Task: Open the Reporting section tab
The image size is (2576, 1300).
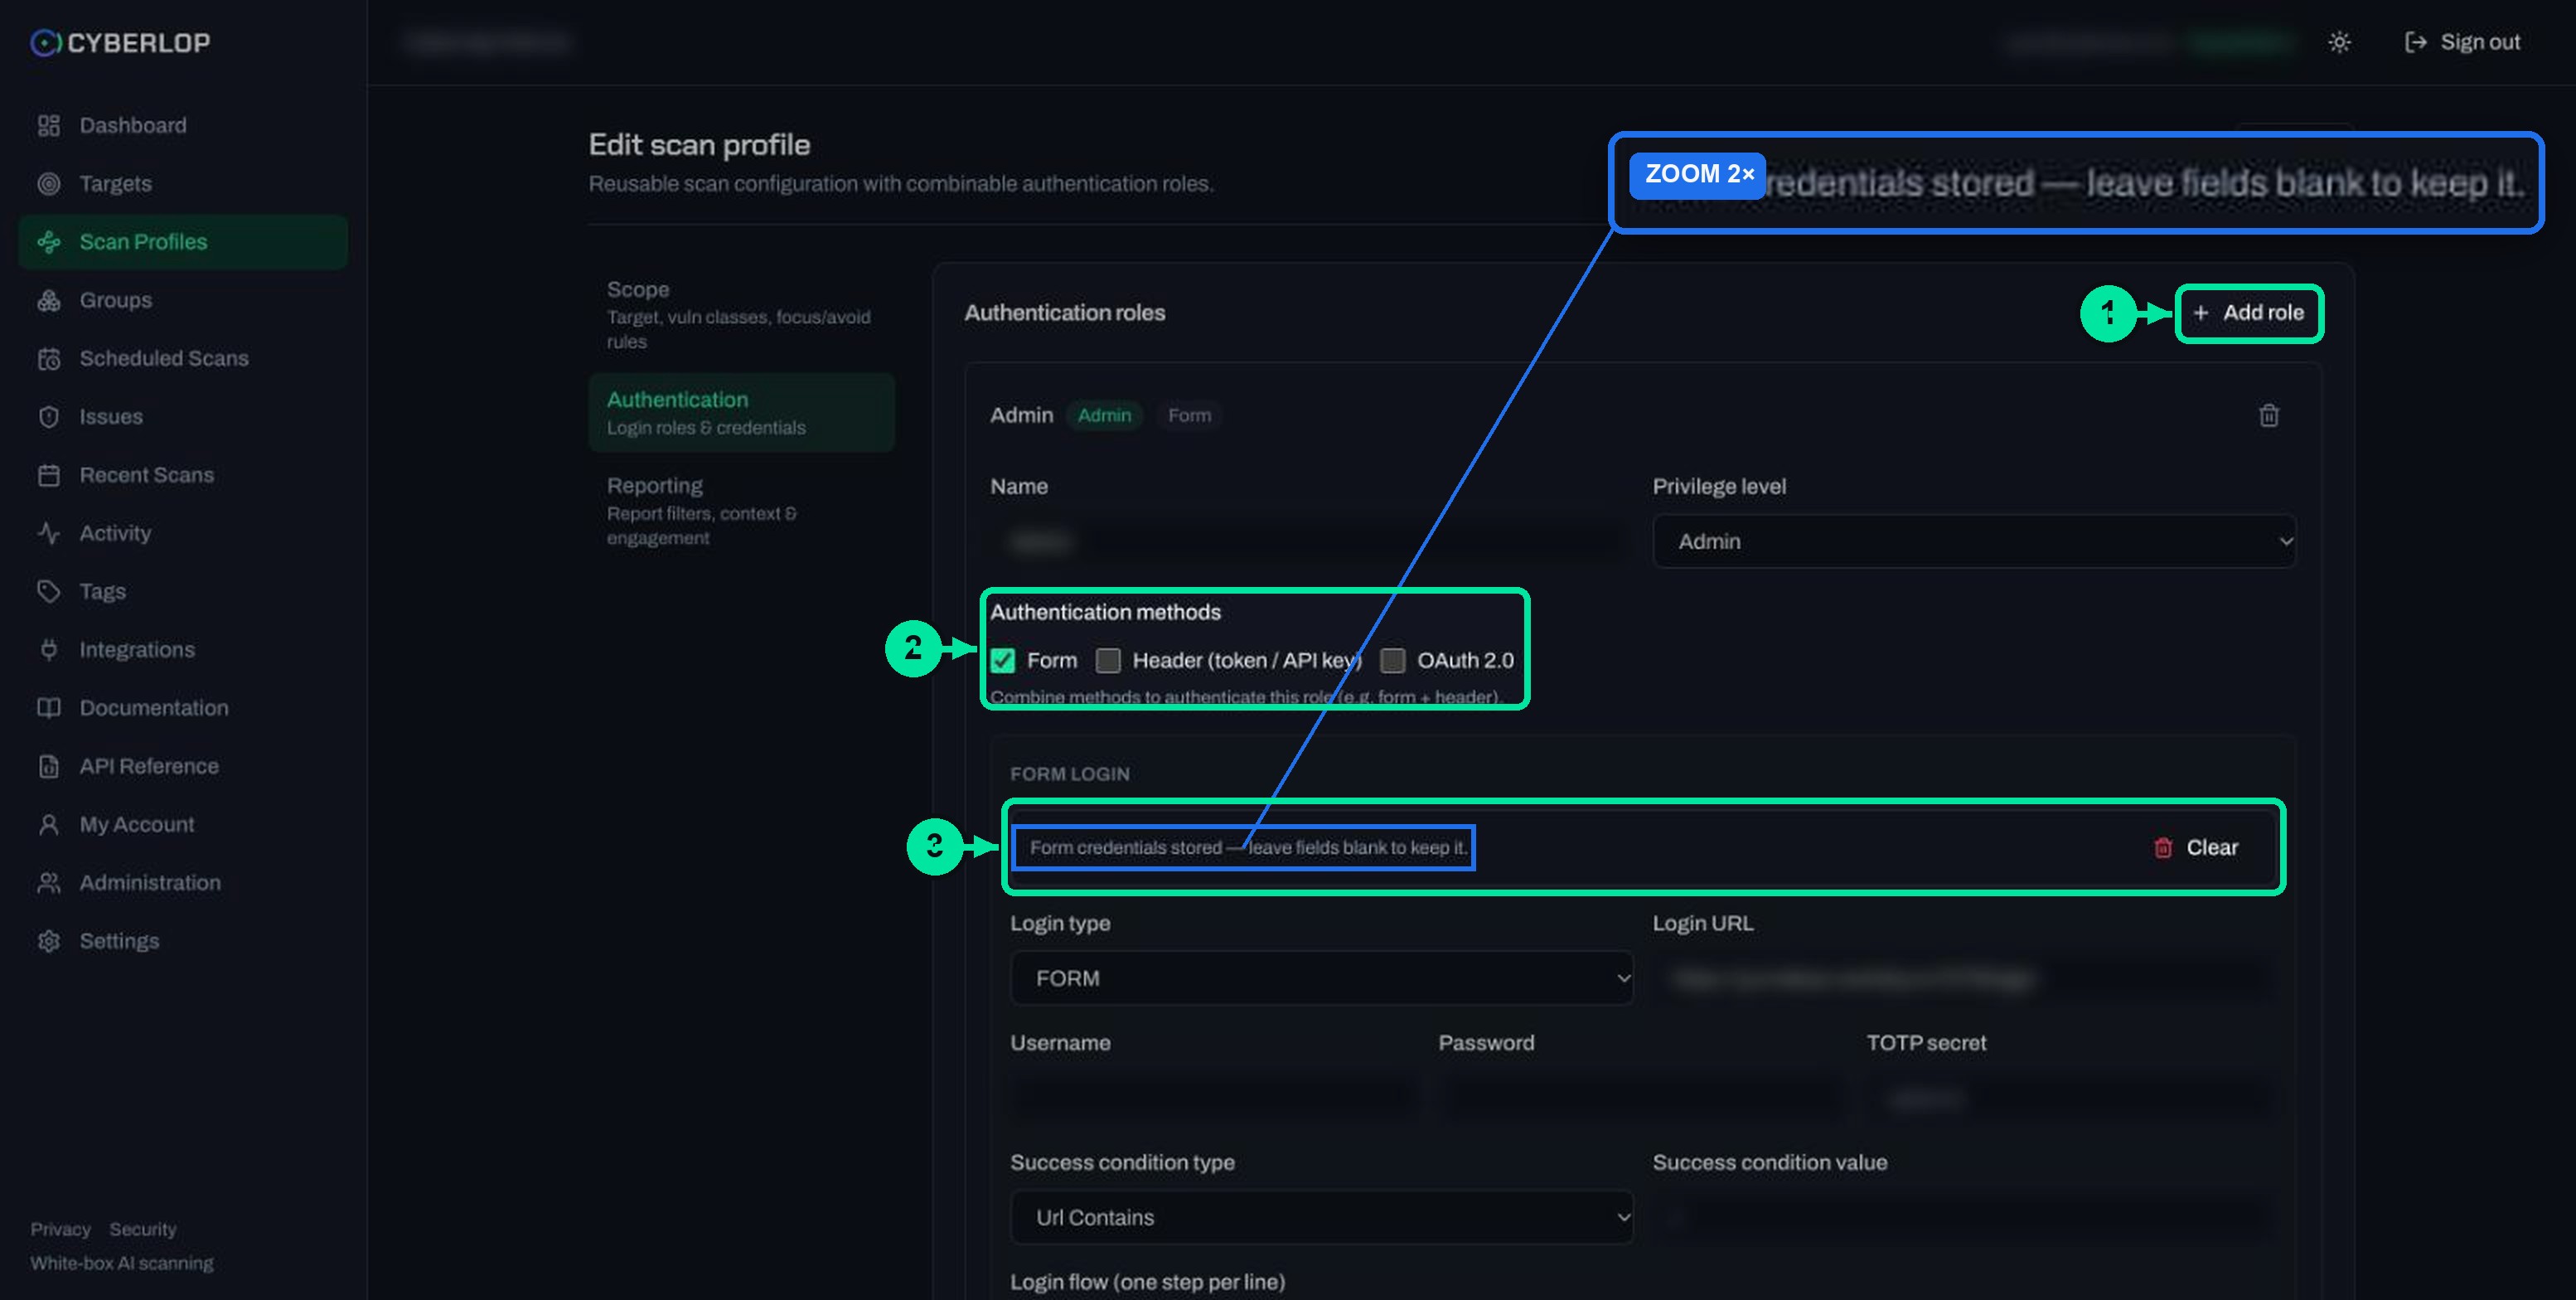Action: [741, 510]
